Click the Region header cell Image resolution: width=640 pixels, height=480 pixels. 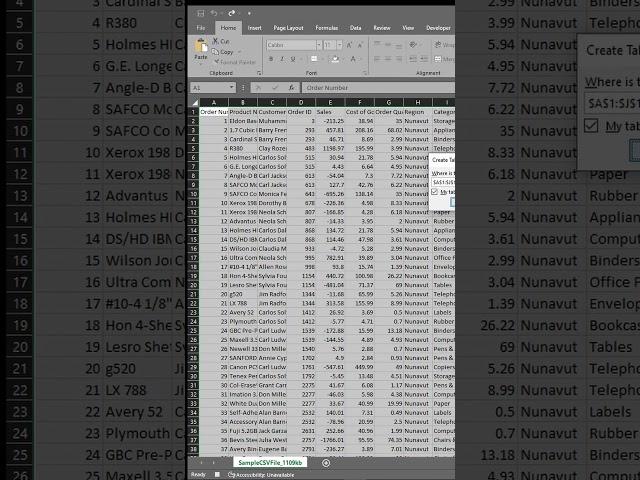pyautogui.click(x=418, y=112)
